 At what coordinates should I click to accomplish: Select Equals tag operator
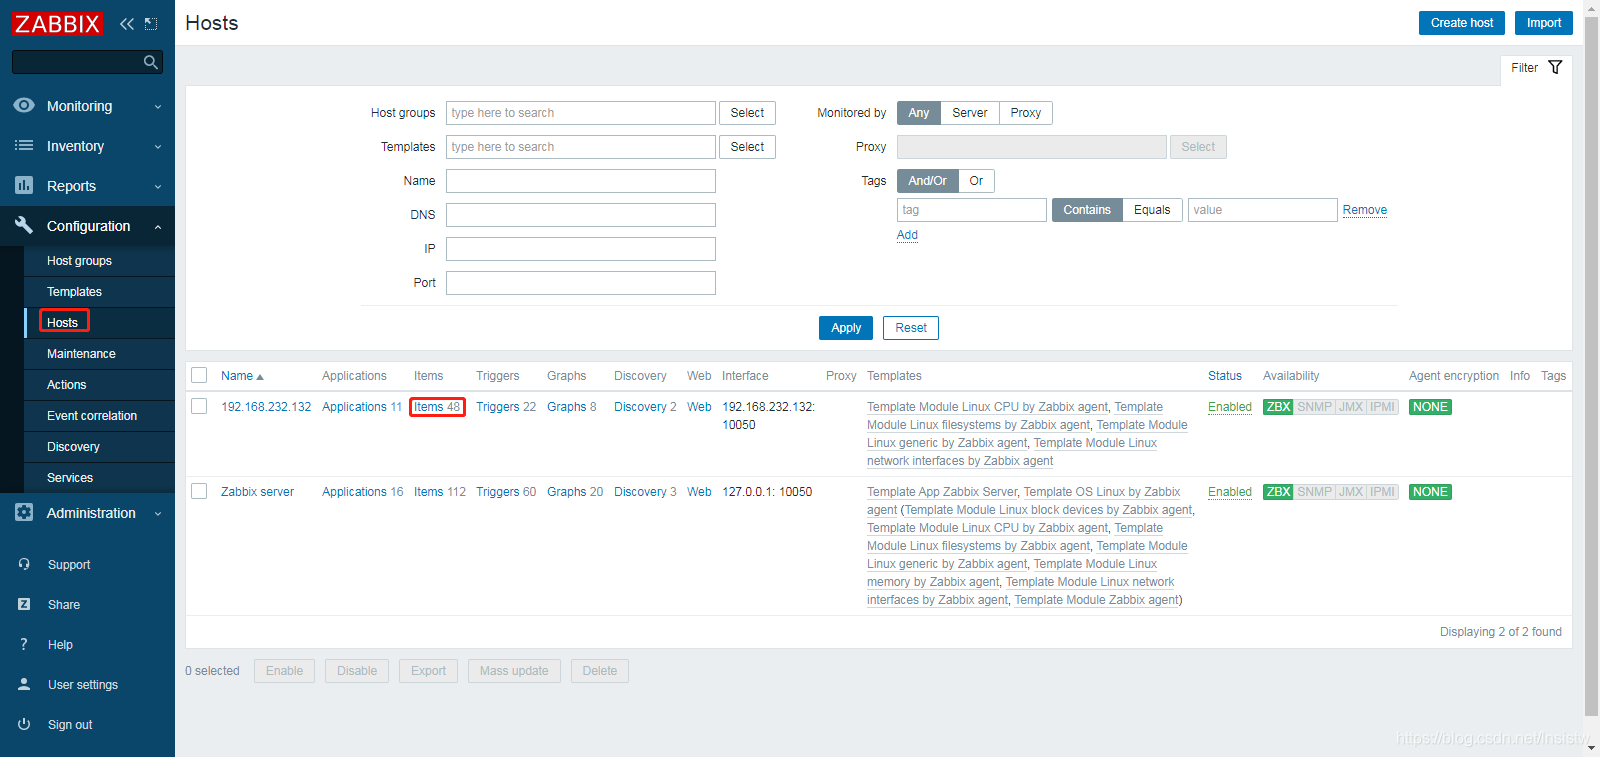pyautogui.click(x=1152, y=210)
